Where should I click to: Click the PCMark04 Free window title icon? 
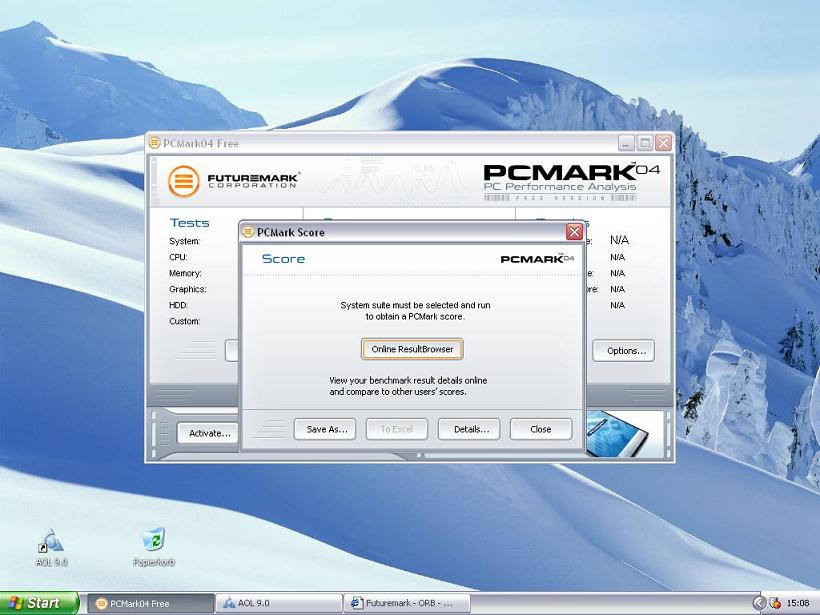coord(154,142)
